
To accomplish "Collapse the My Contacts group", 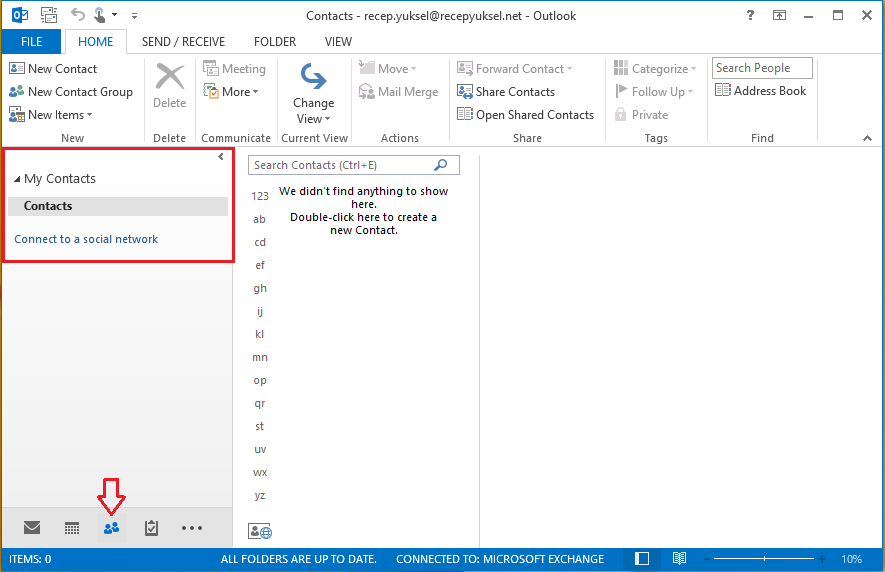I will (x=17, y=179).
